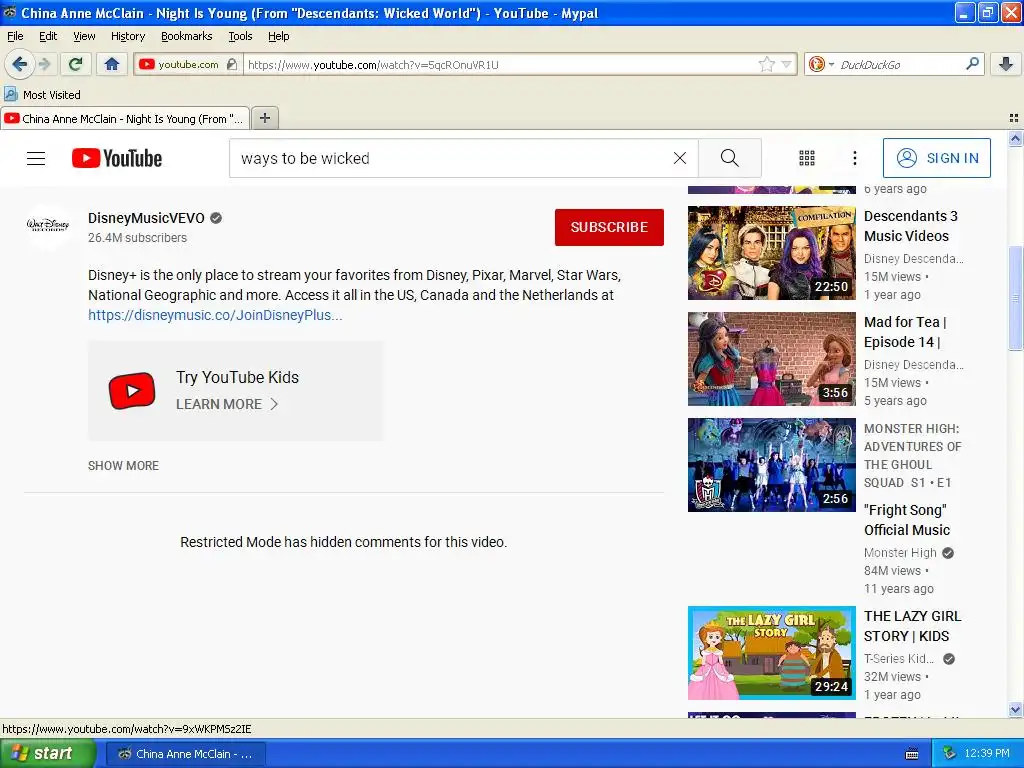Open the History menu
The height and width of the screenshot is (768, 1024).
coord(127,36)
